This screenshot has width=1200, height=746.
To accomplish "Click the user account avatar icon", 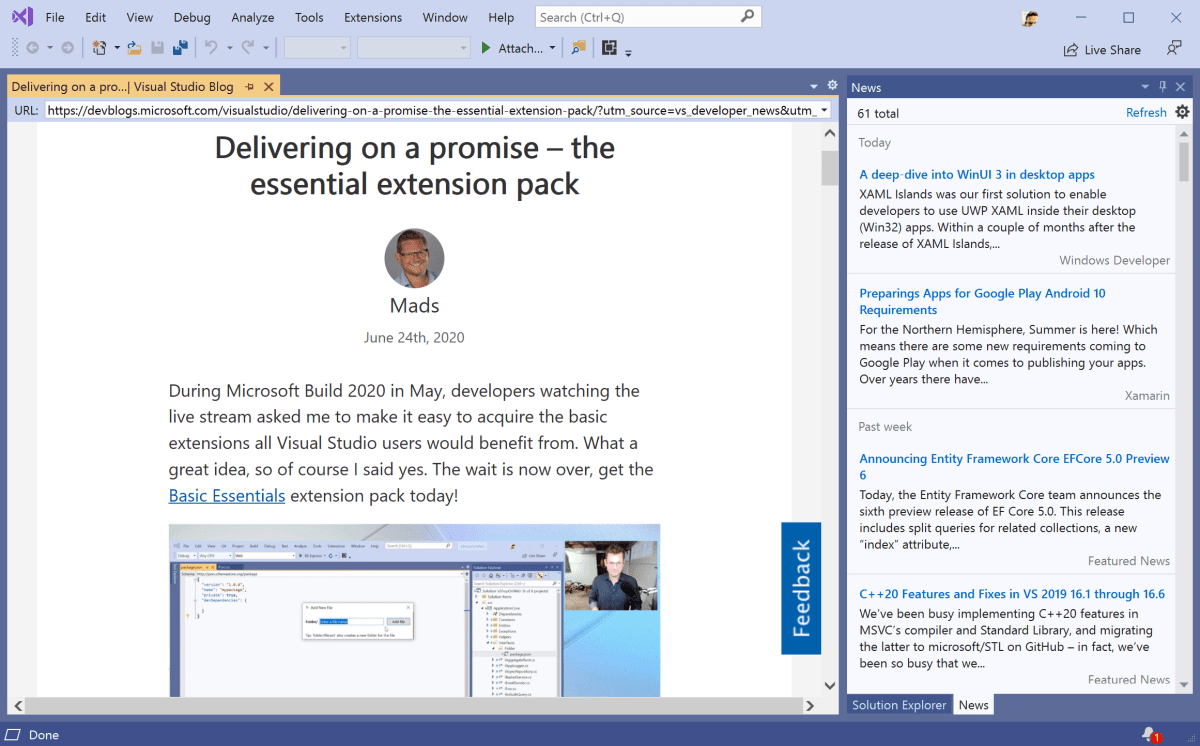I will 1031,18.
